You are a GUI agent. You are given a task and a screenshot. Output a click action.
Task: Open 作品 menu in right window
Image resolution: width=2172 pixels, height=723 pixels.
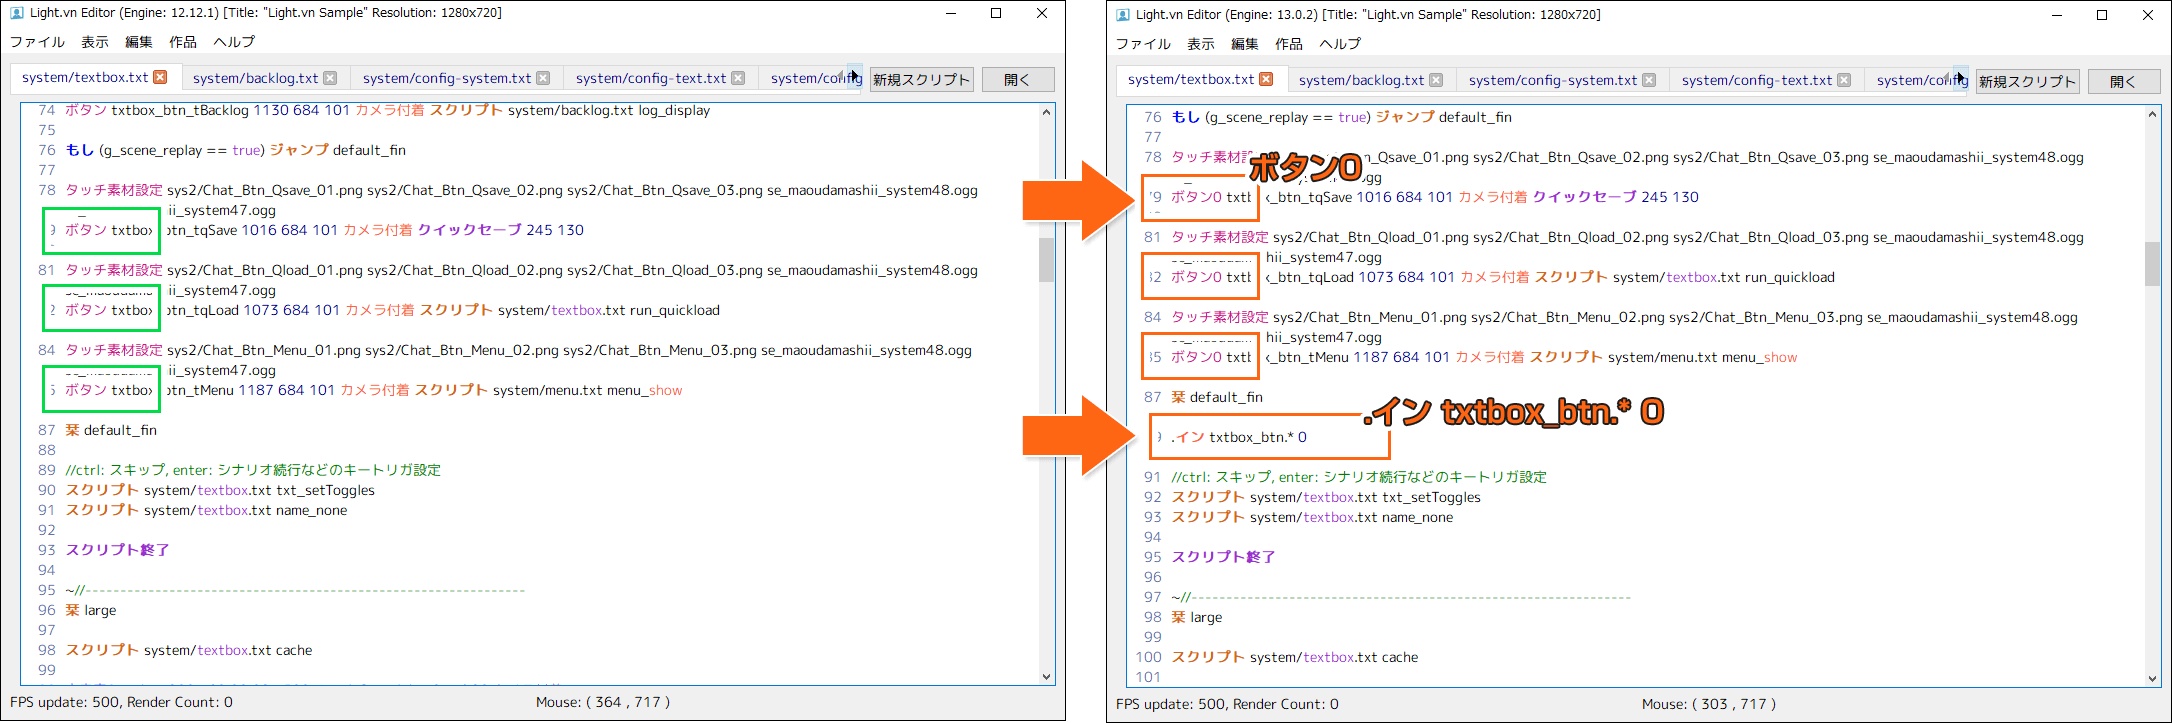pos(1289,44)
